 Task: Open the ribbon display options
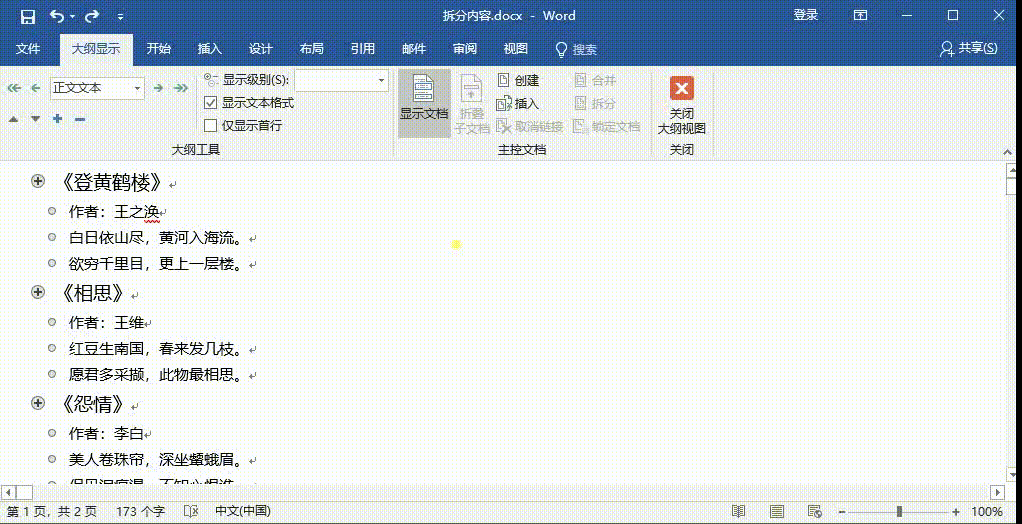coord(860,16)
